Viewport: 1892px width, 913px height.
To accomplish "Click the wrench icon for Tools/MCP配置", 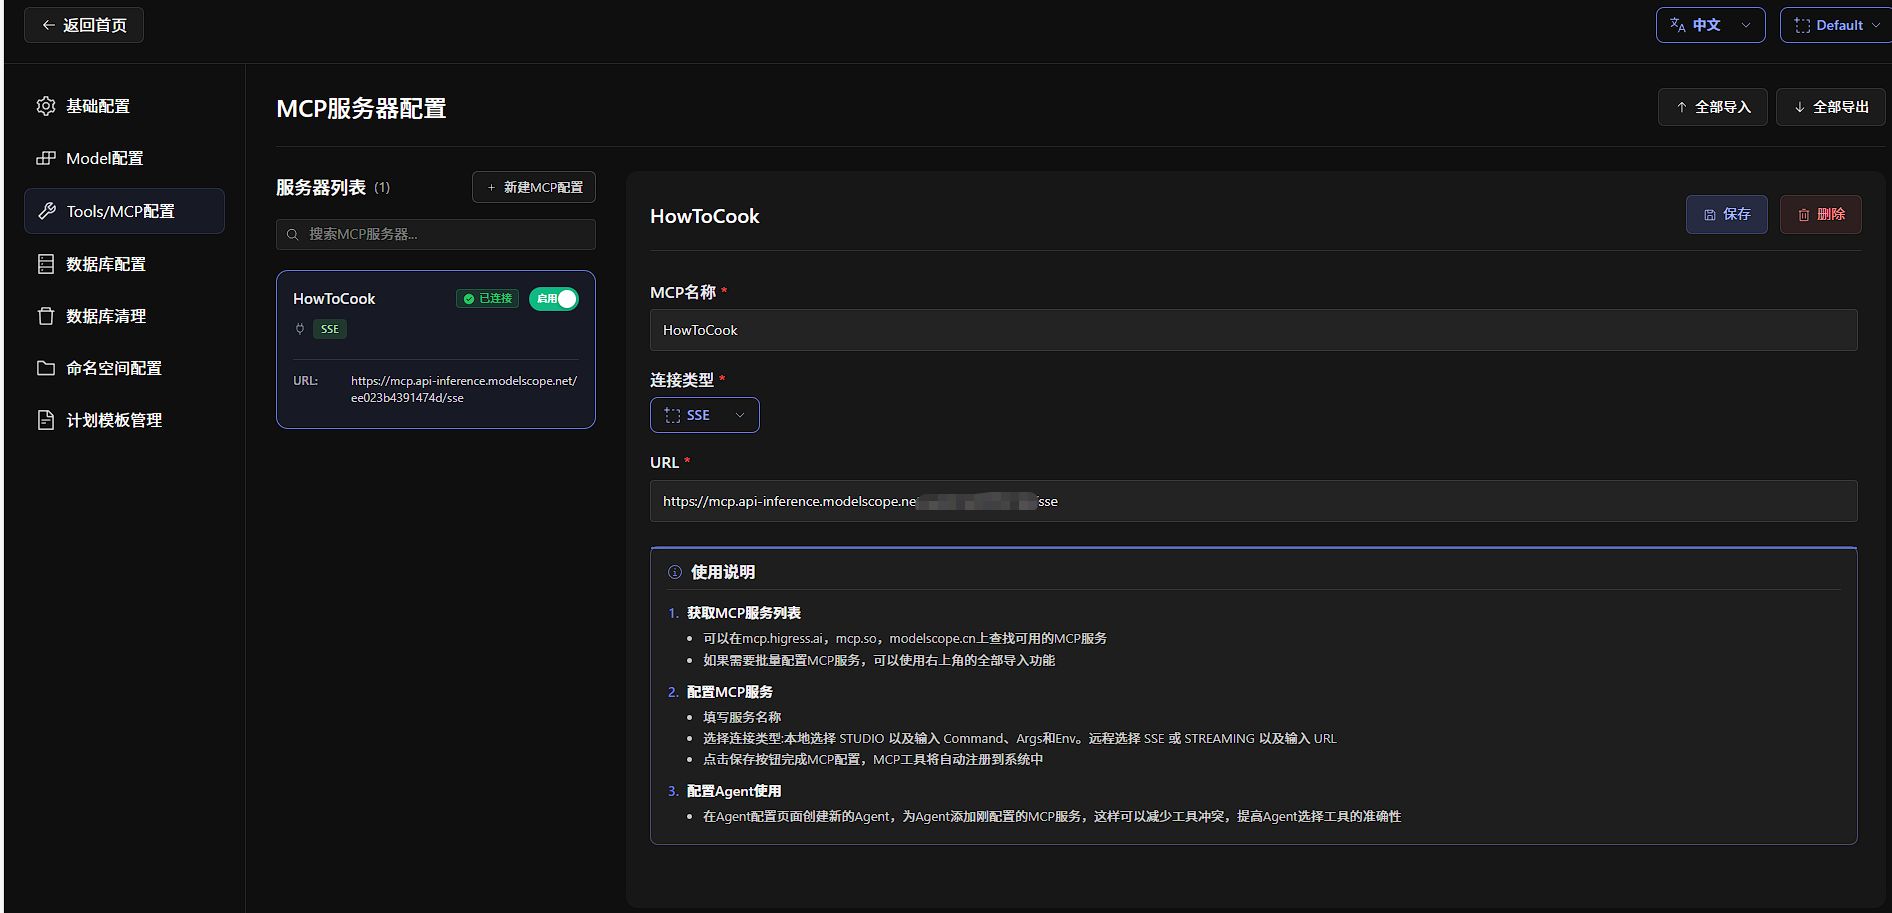I will click(x=47, y=211).
